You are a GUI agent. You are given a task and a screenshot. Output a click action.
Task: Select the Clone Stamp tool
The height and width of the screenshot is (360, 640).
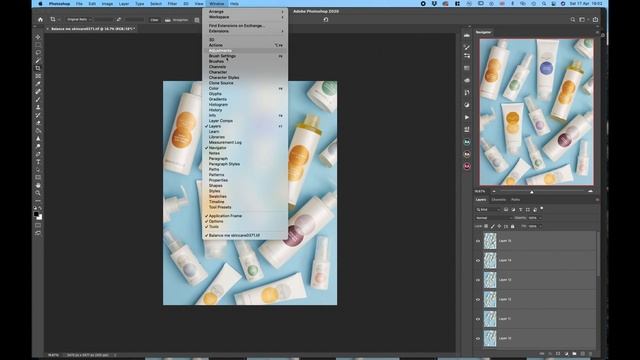point(38,107)
